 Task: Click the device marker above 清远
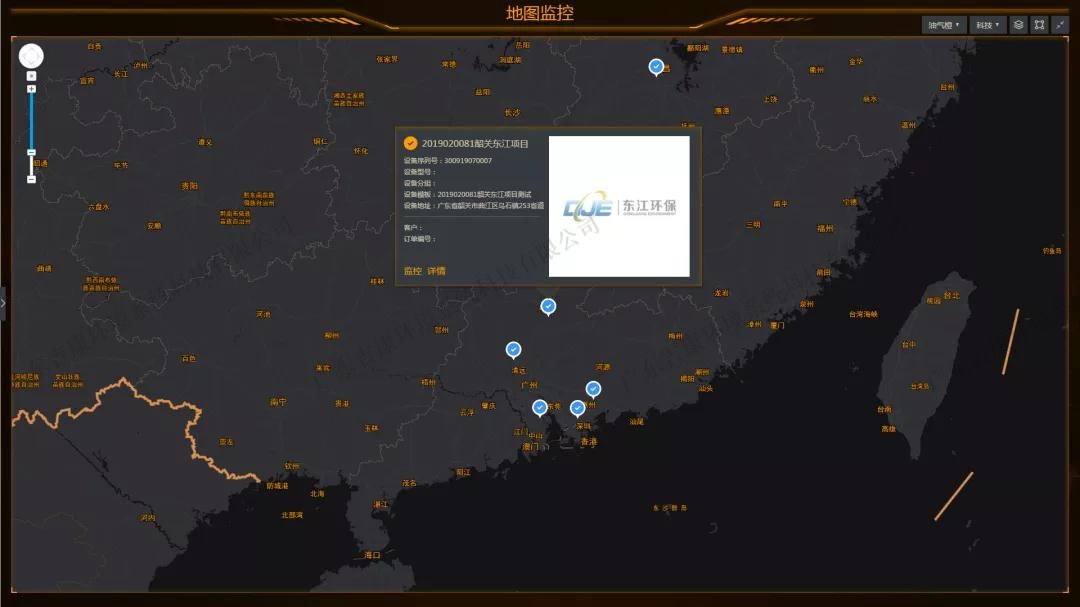coord(513,350)
